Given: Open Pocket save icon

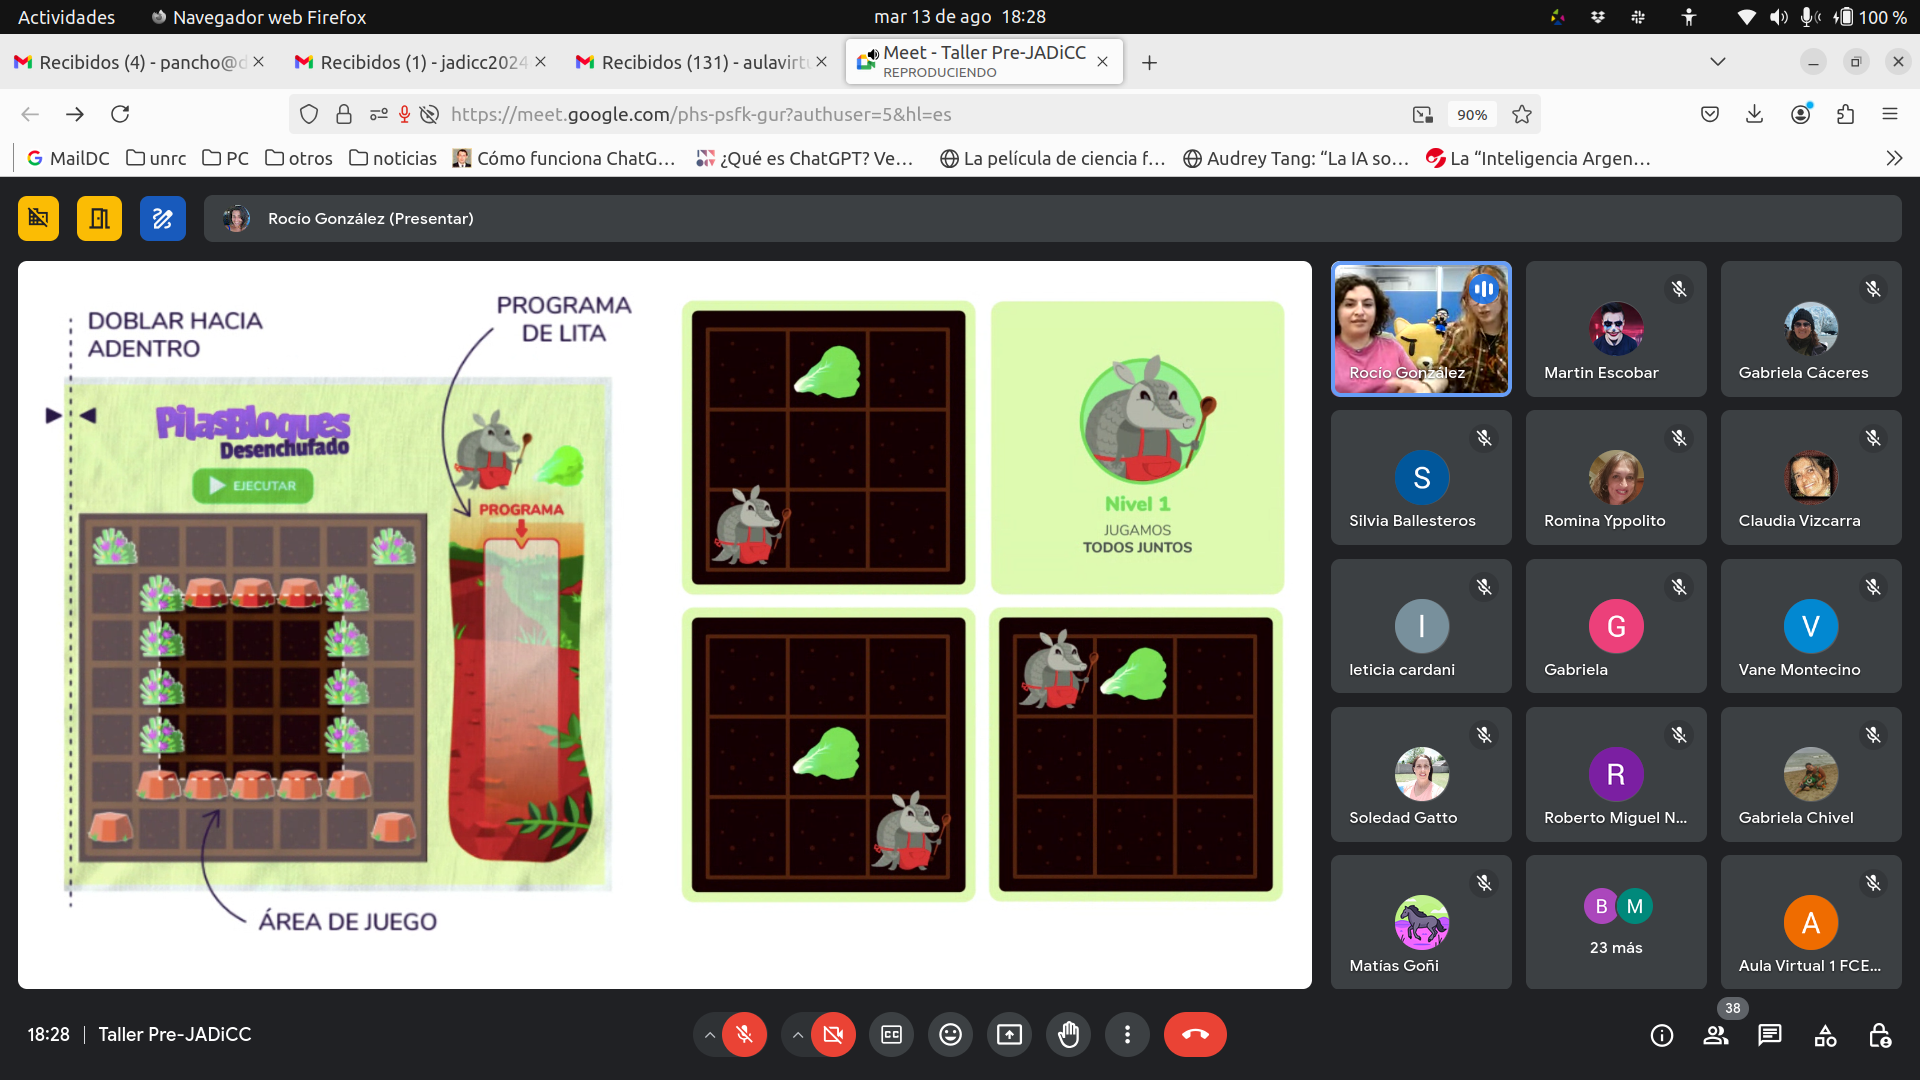Looking at the screenshot, I should click(1710, 114).
